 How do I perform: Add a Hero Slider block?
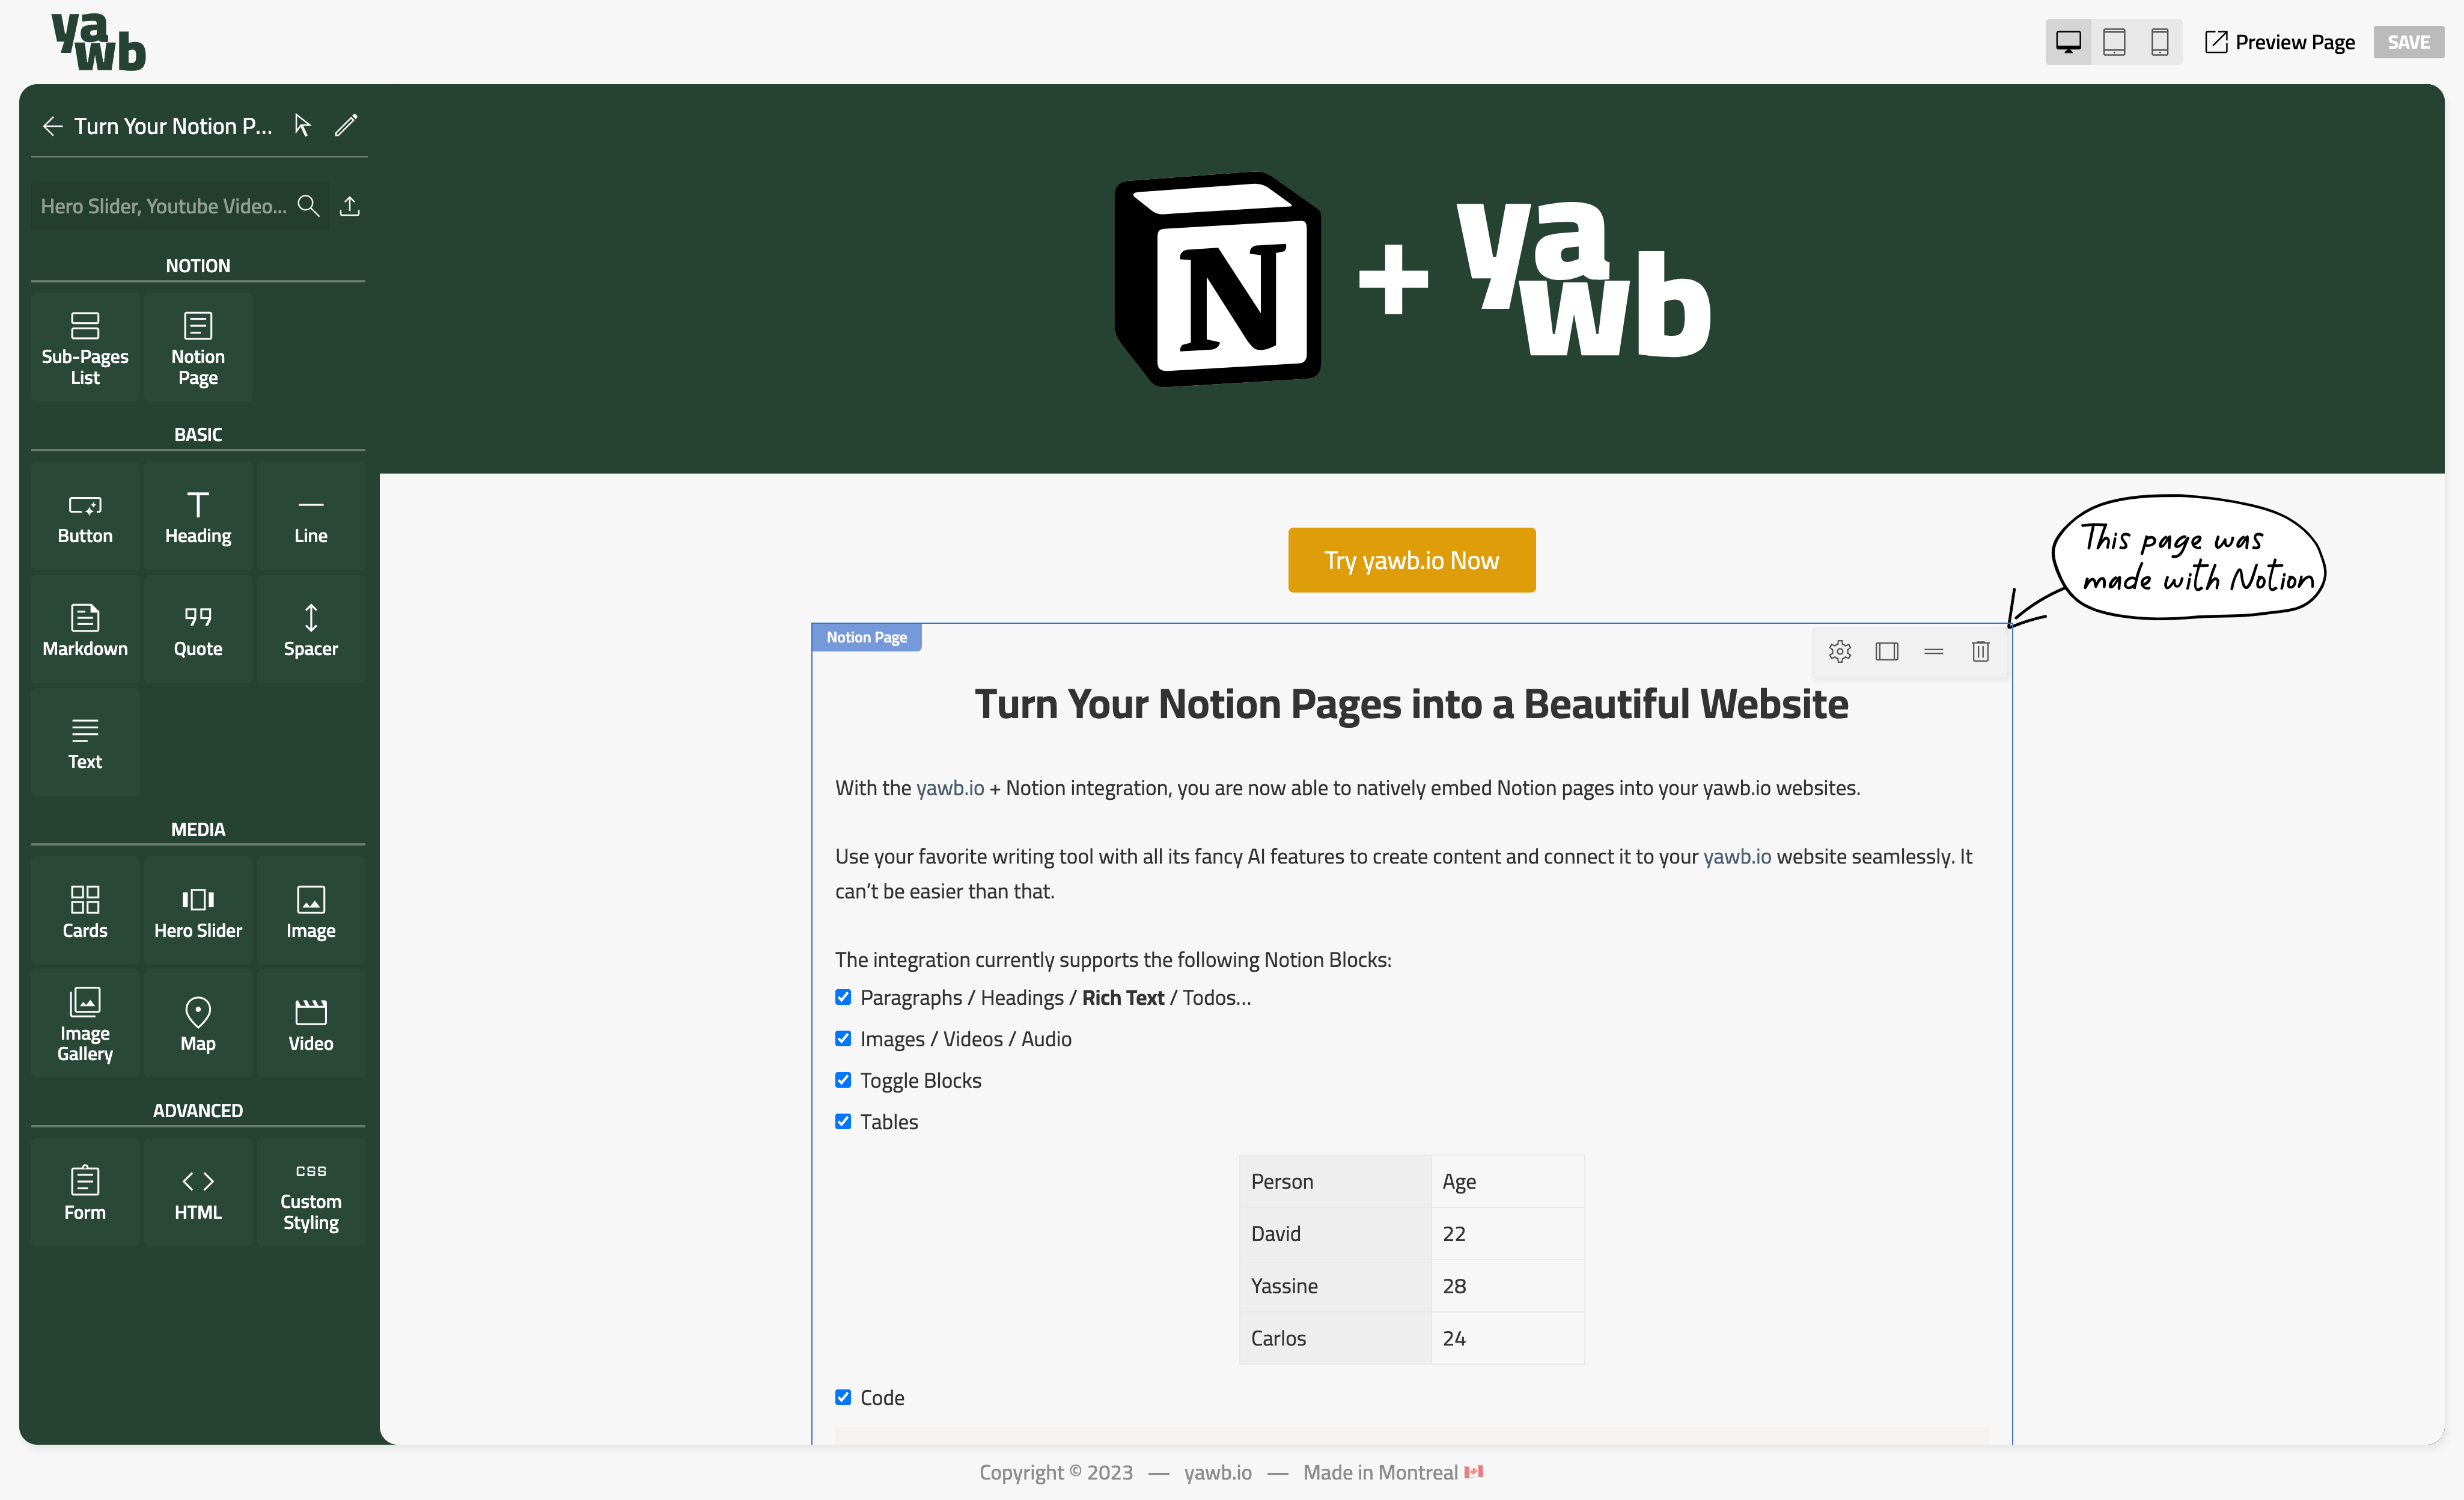point(198,911)
